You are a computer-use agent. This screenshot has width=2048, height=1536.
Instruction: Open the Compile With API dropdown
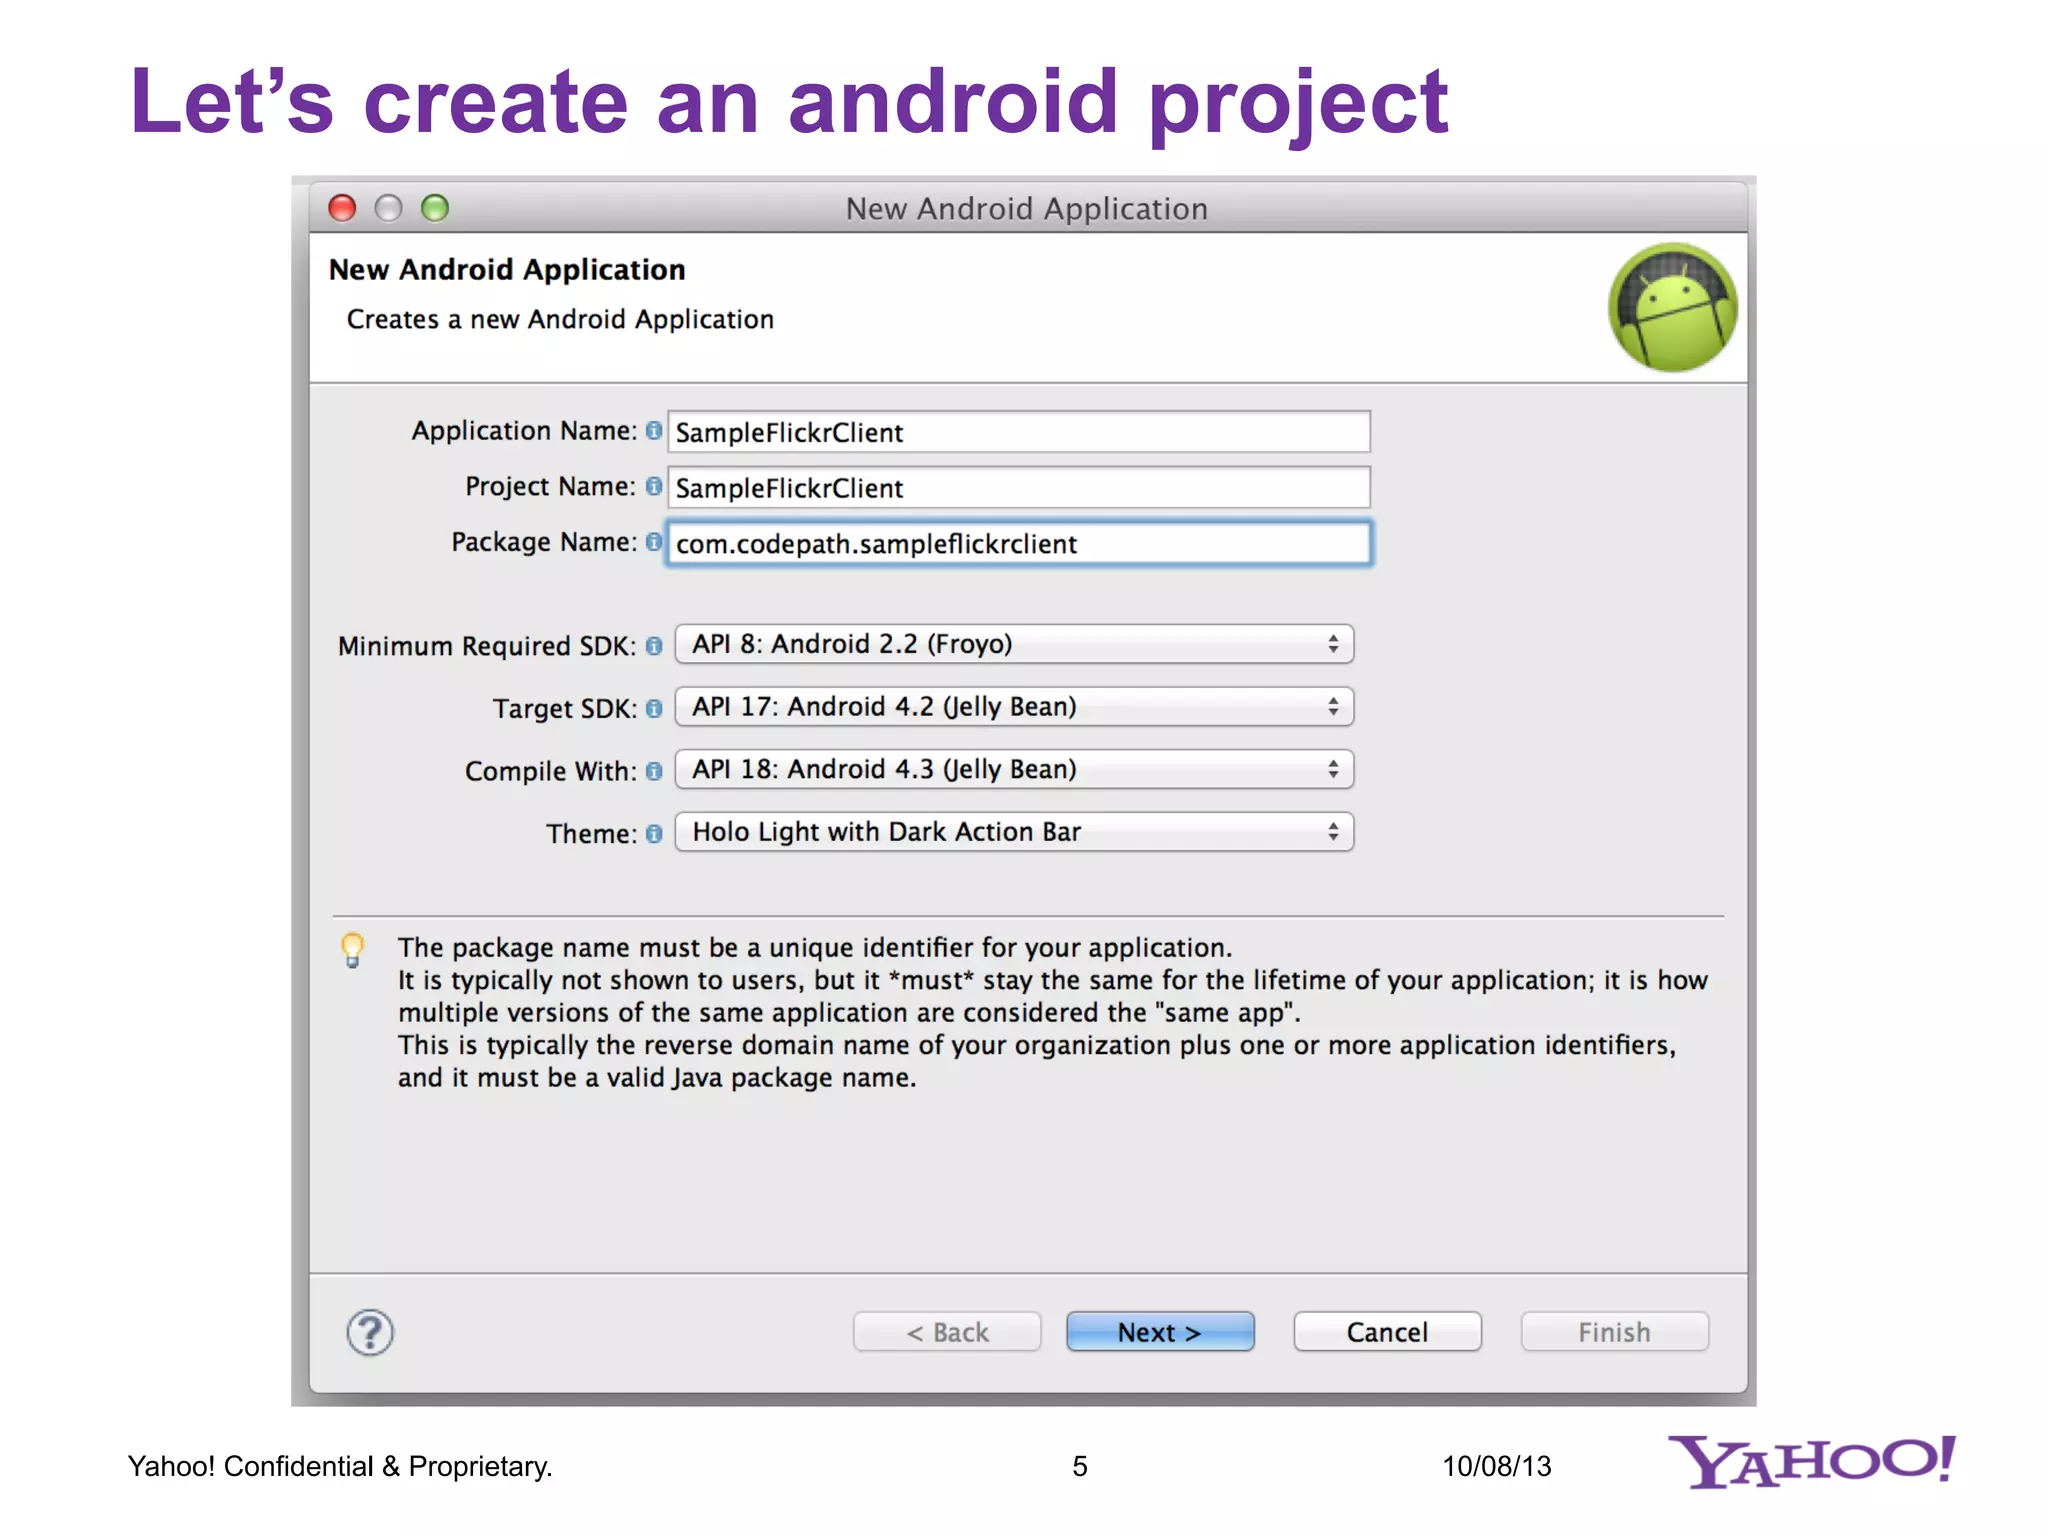pos(1014,769)
